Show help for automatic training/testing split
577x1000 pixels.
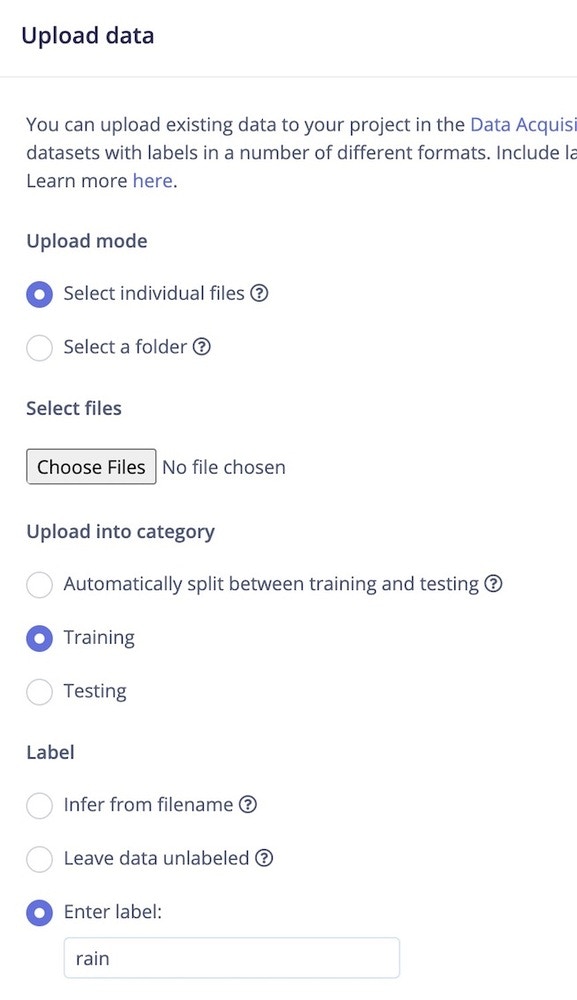point(493,584)
